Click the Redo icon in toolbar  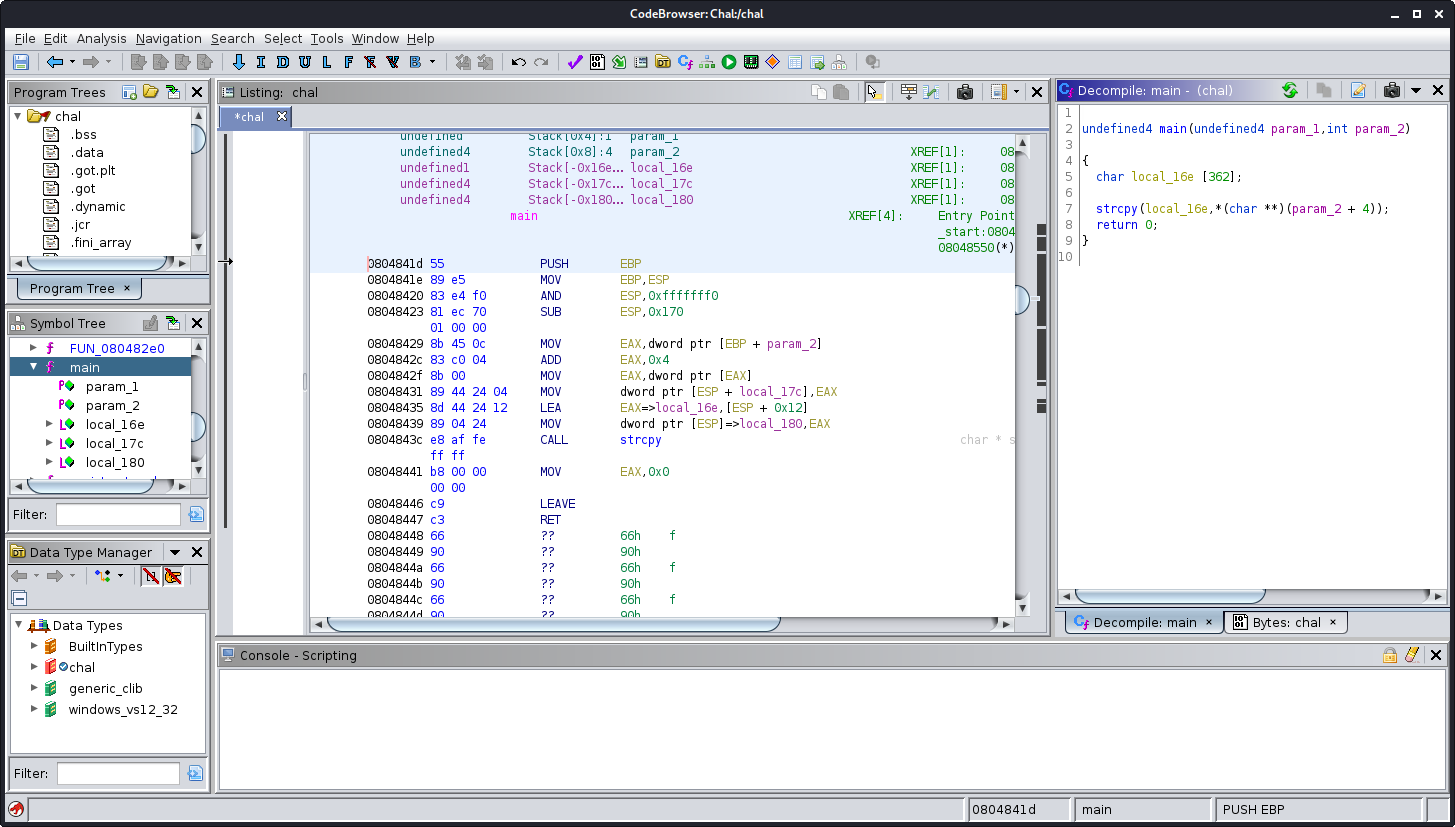click(541, 62)
